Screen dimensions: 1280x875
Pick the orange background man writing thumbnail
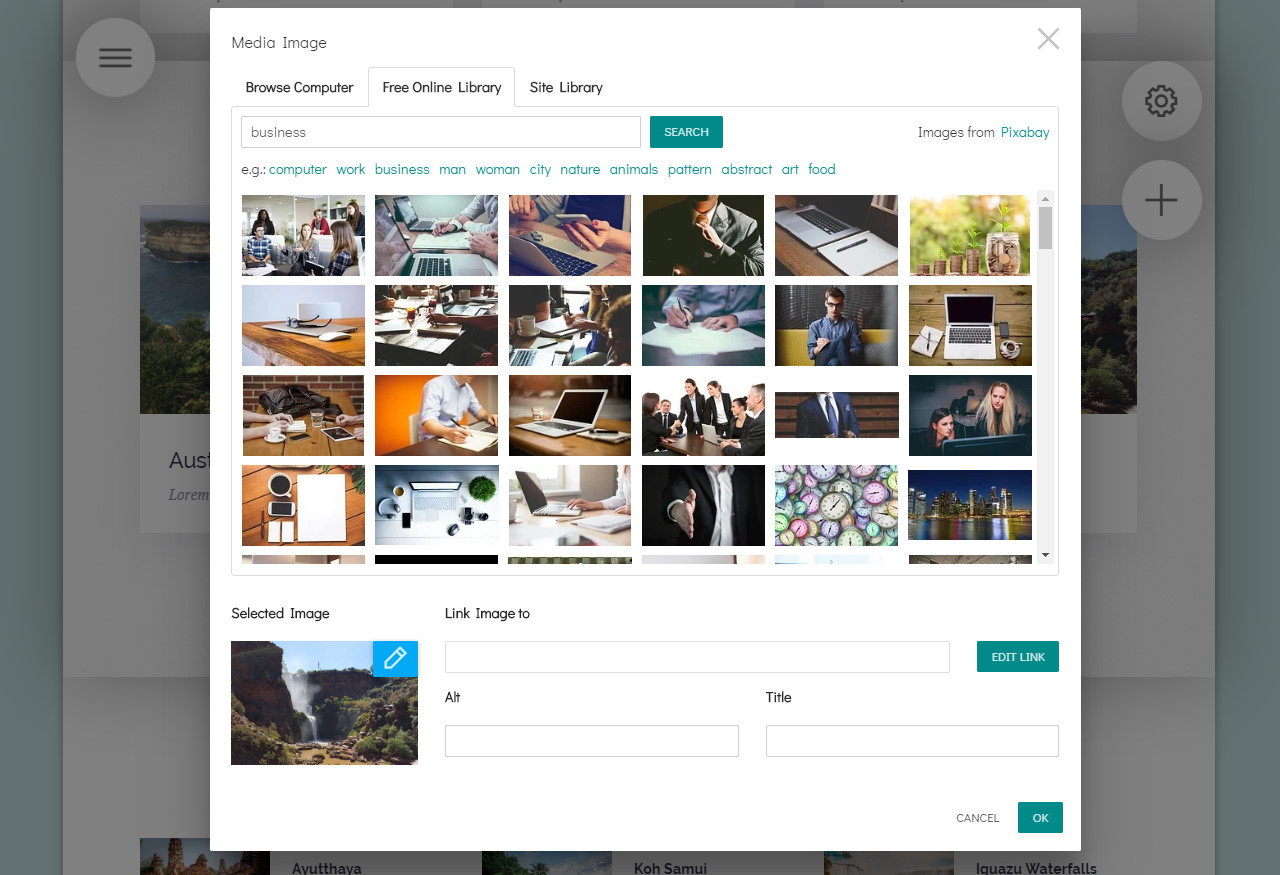436,415
